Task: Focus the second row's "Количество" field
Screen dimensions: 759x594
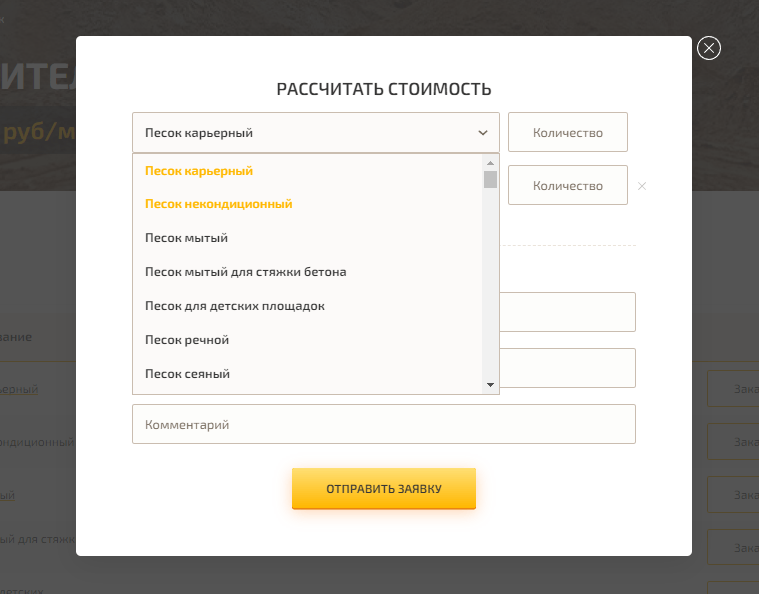Action: coord(567,185)
